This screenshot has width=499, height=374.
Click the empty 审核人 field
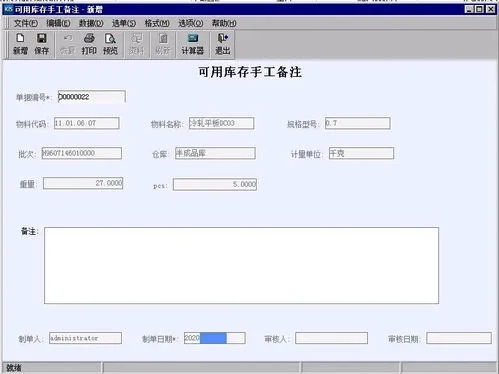point(332,338)
